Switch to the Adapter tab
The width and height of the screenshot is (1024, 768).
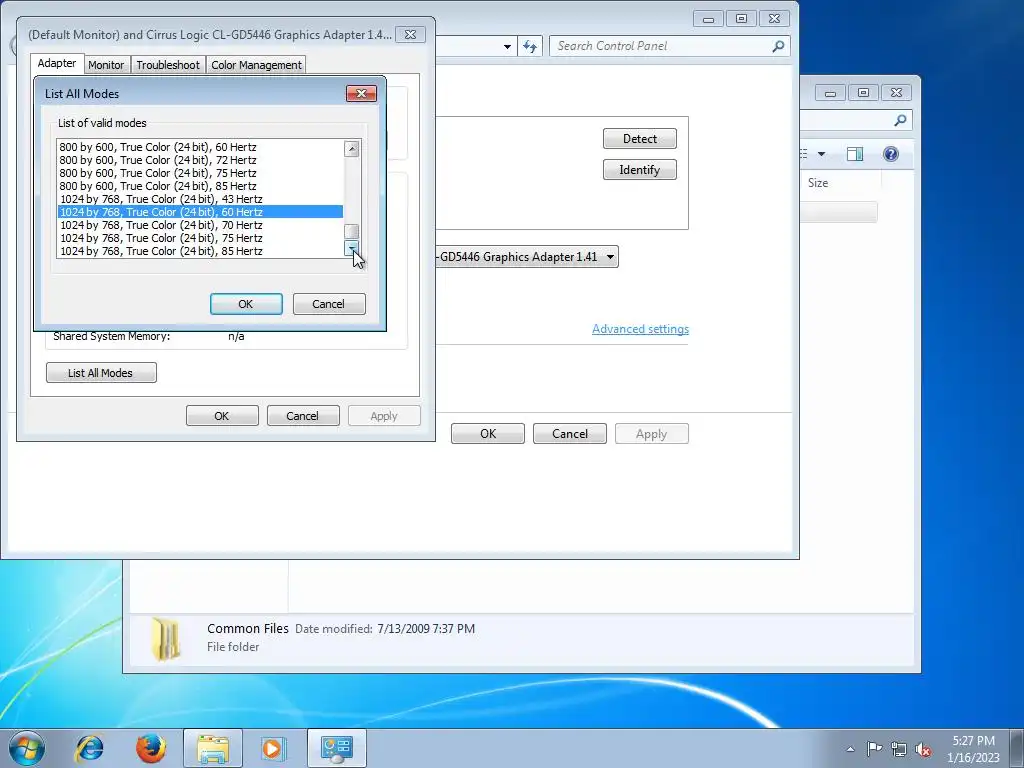(x=57, y=63)
